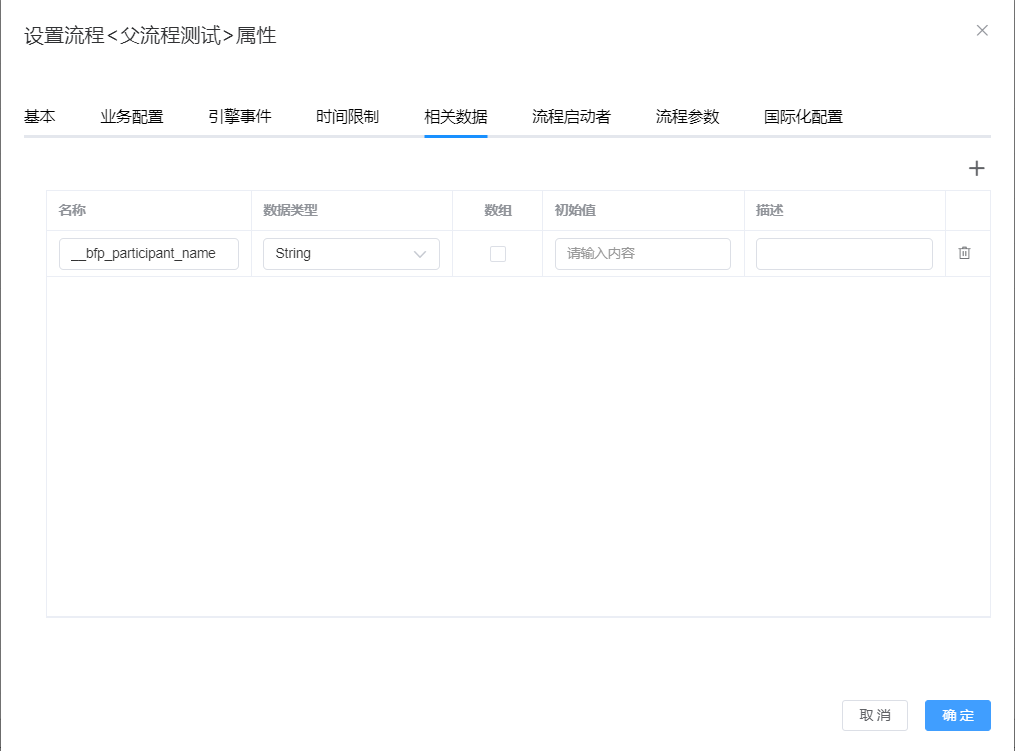Open the 业务配置 tab
The image size is (1015, 751).
tap(131, 116)
